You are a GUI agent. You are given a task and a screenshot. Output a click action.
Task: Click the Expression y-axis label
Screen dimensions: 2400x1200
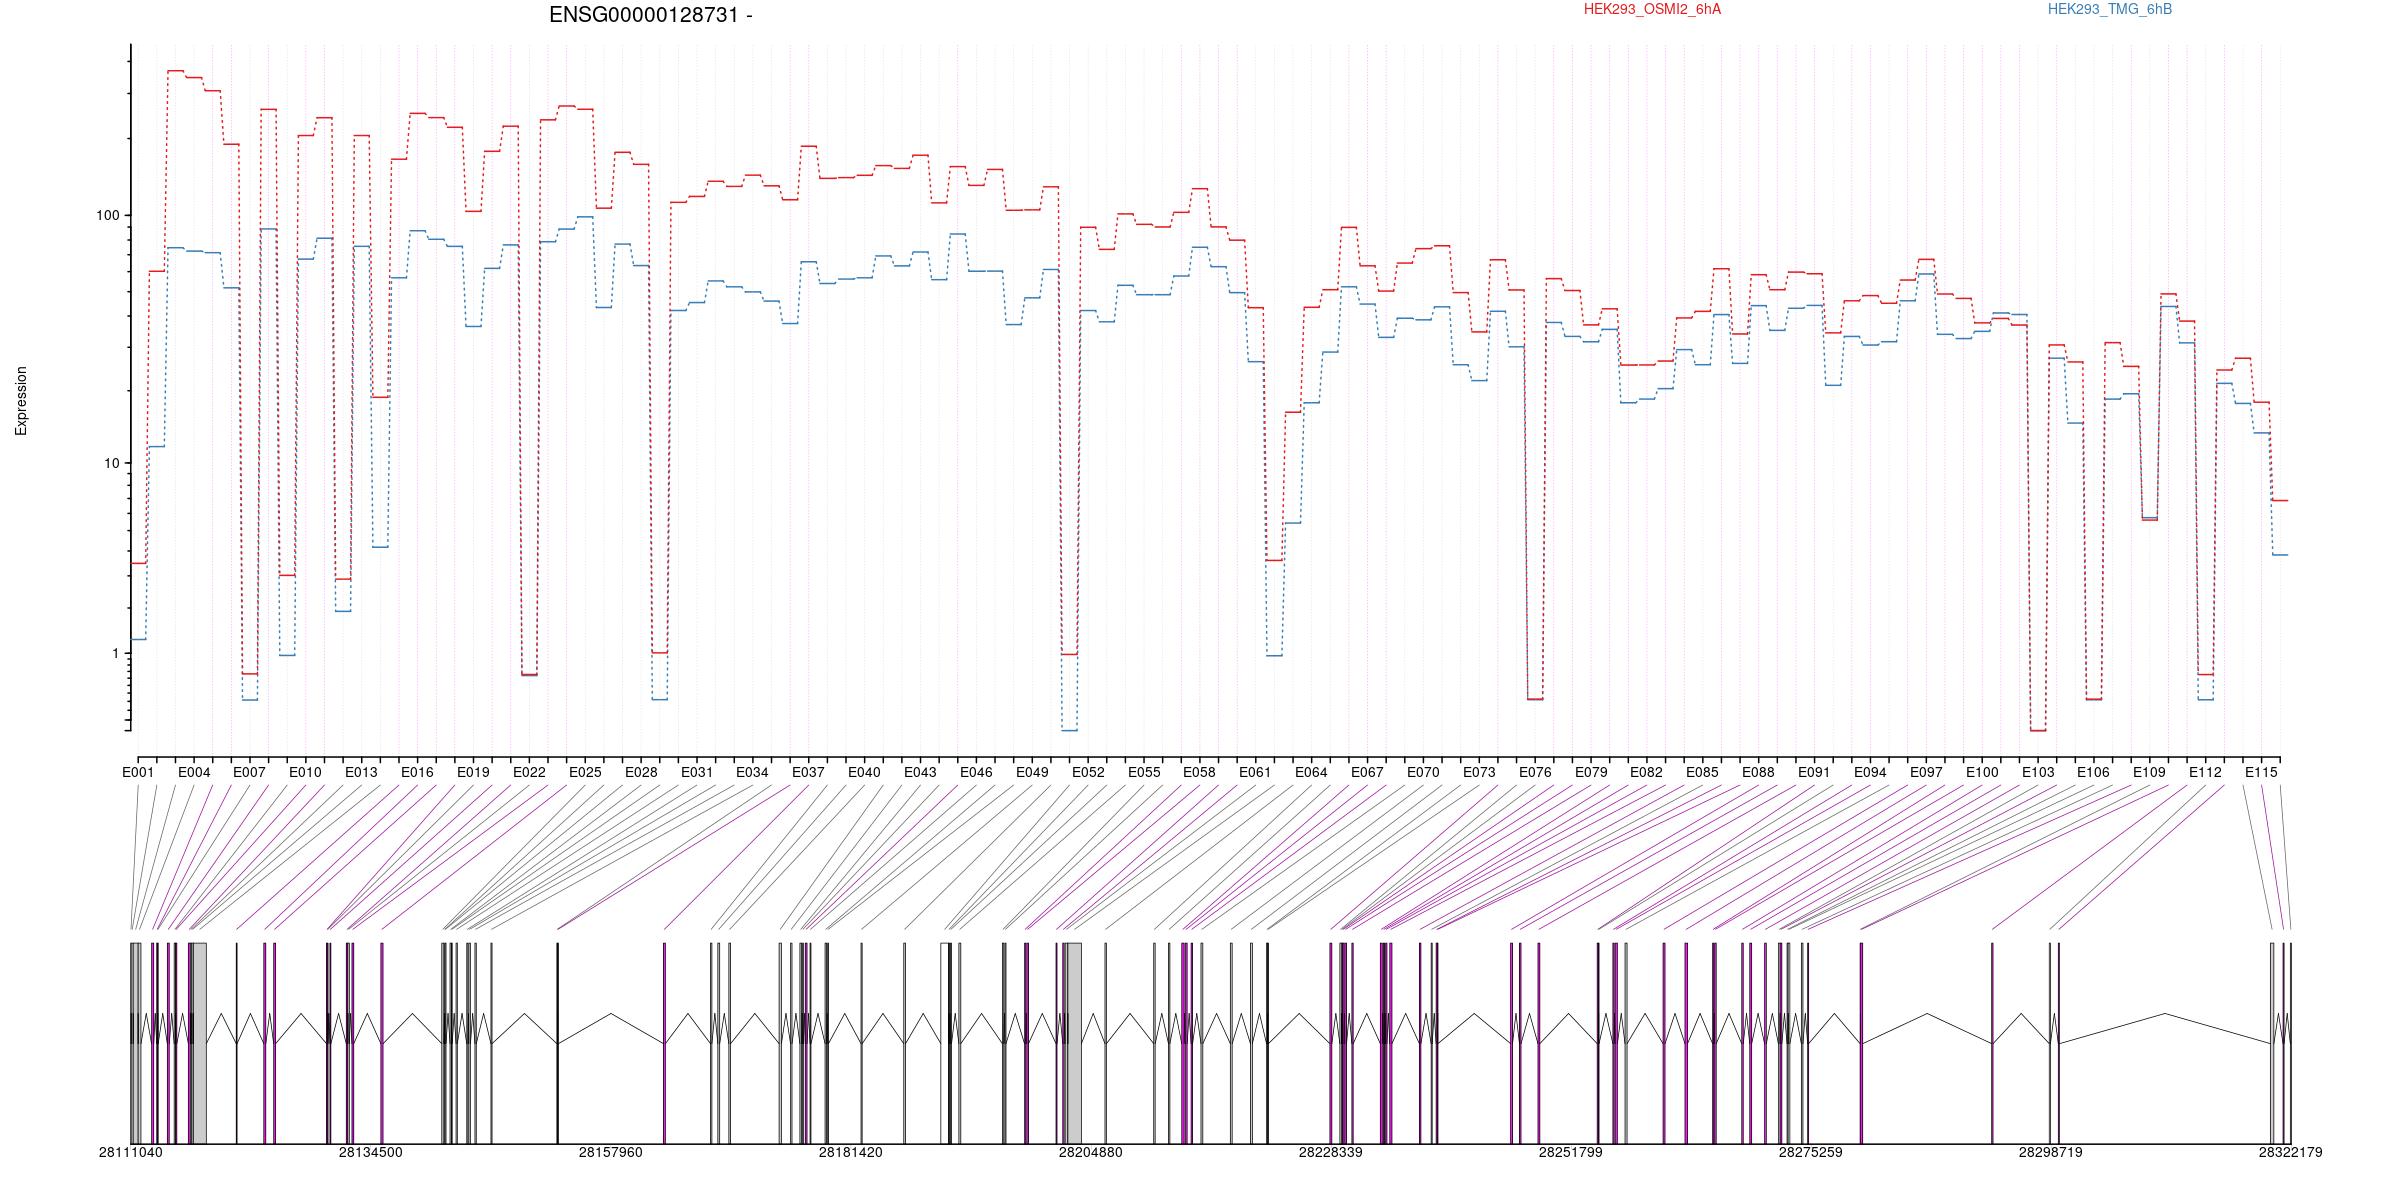pyautogui.click(x=21, y=400)
